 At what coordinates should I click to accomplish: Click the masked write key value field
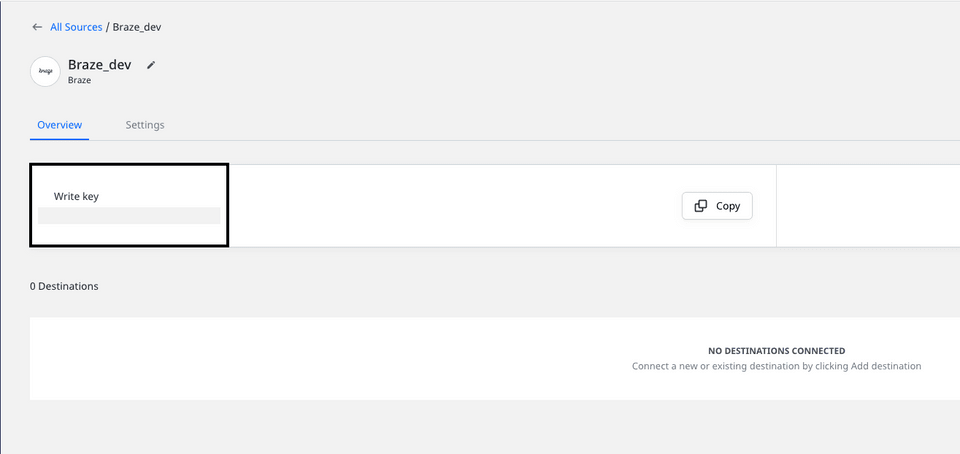[129, 215]
